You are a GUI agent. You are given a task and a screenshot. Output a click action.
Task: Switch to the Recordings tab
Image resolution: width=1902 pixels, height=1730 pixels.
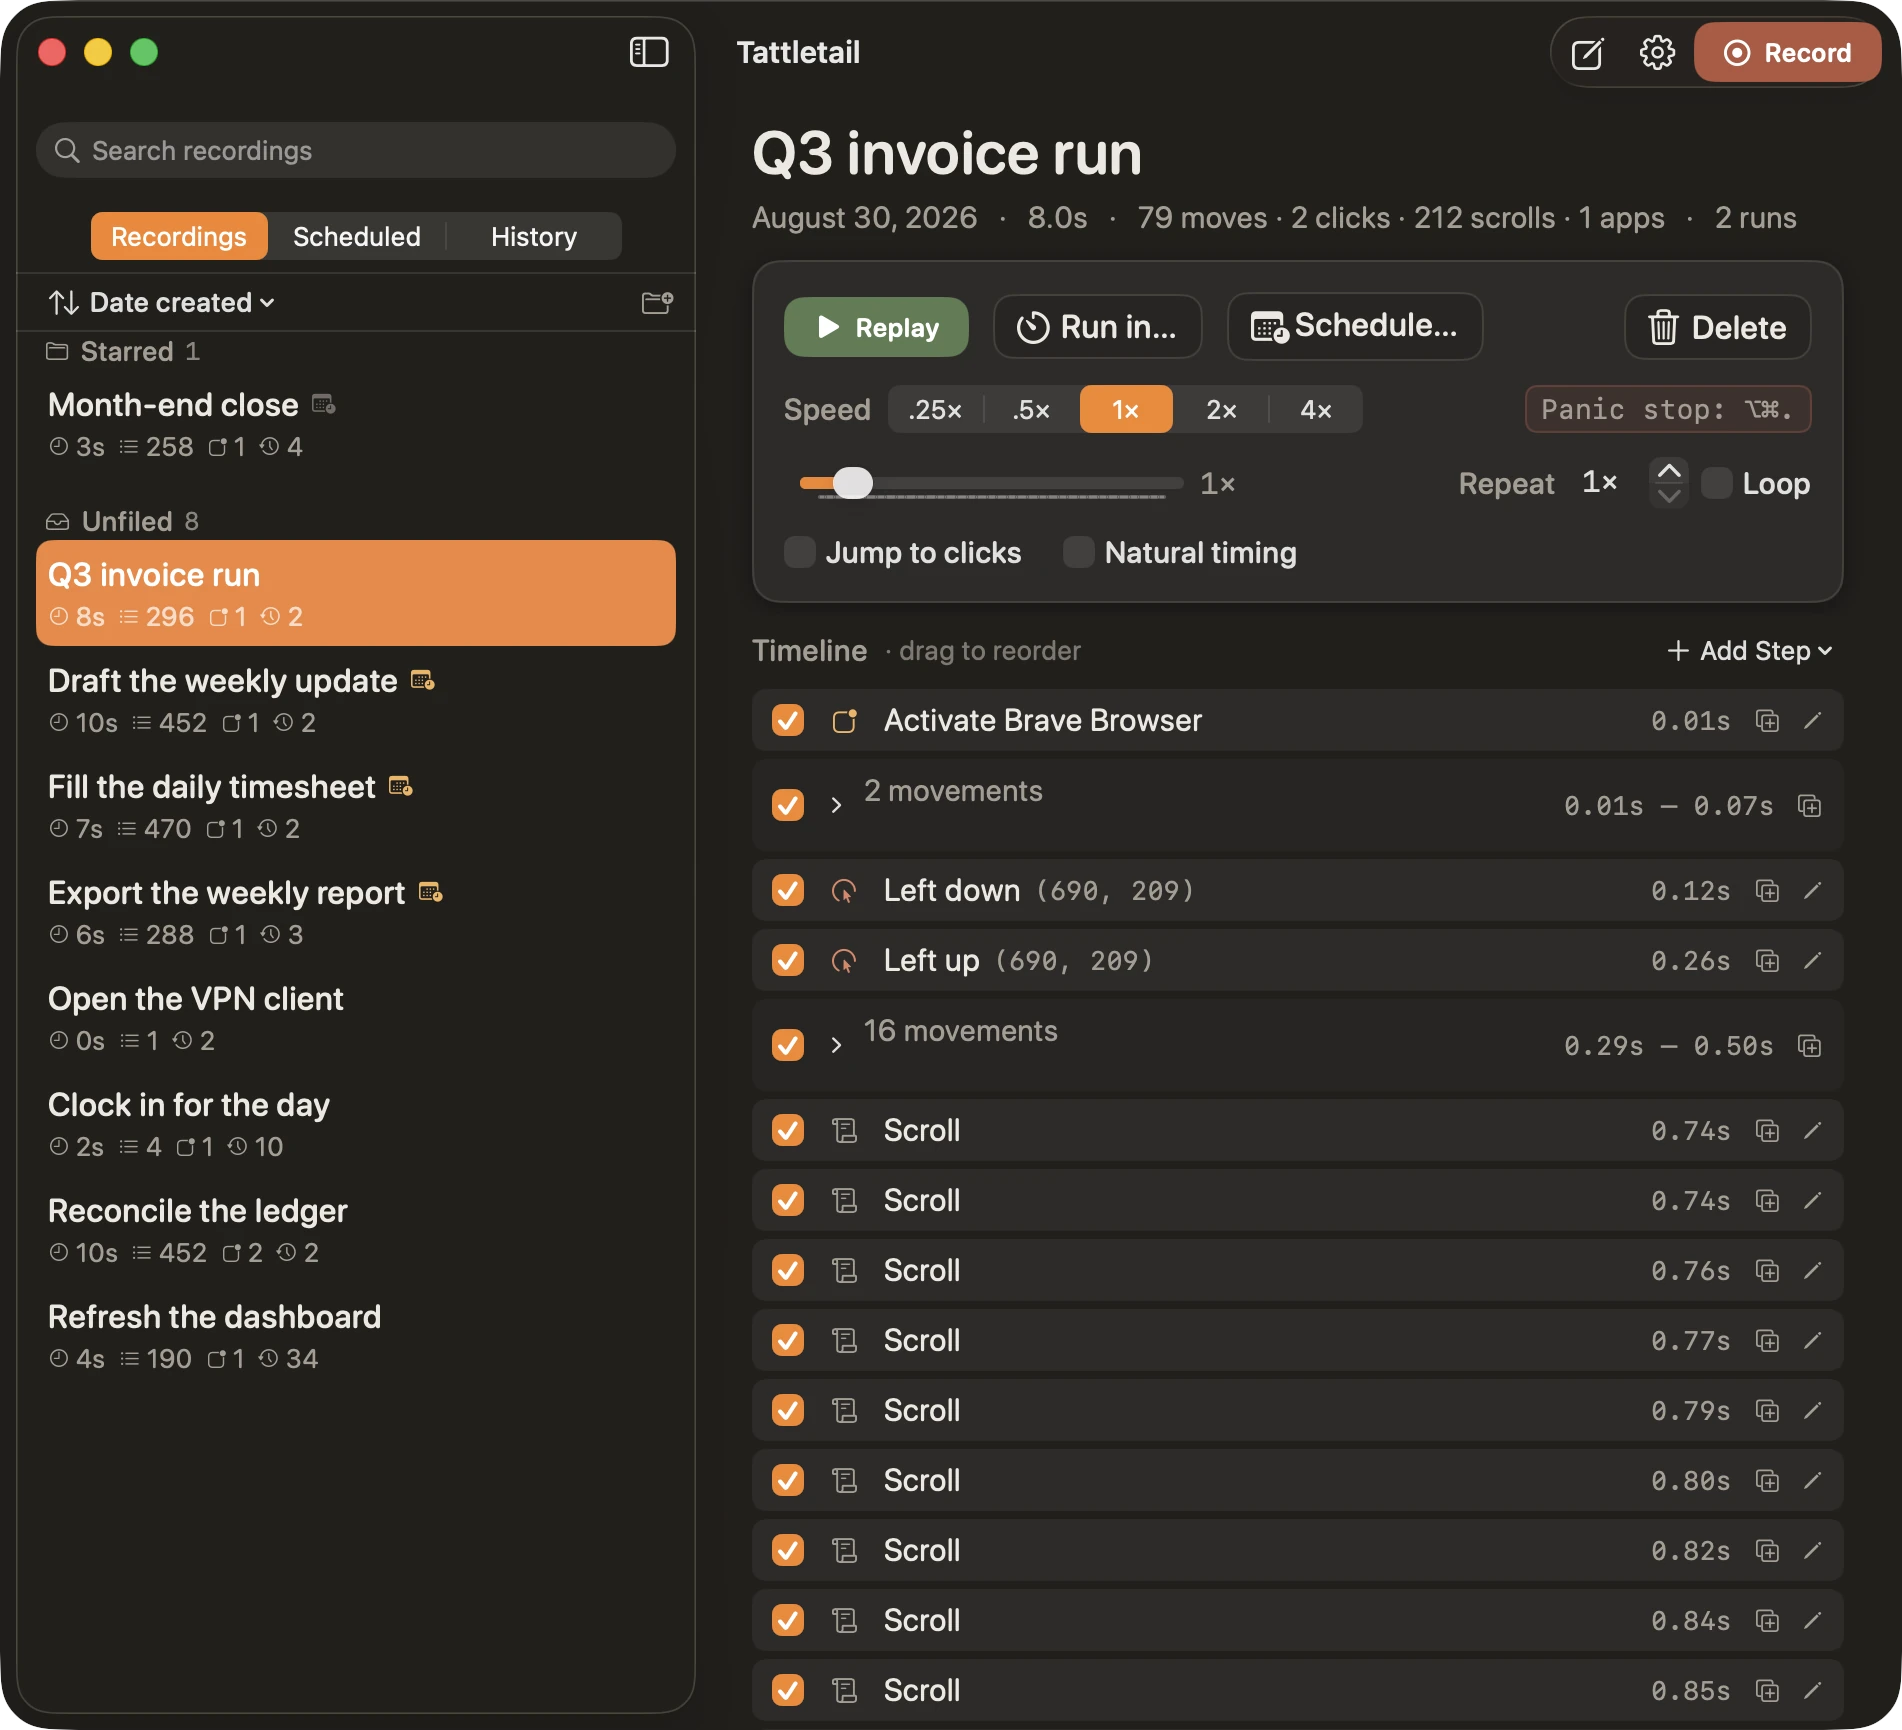coord(179,236)
